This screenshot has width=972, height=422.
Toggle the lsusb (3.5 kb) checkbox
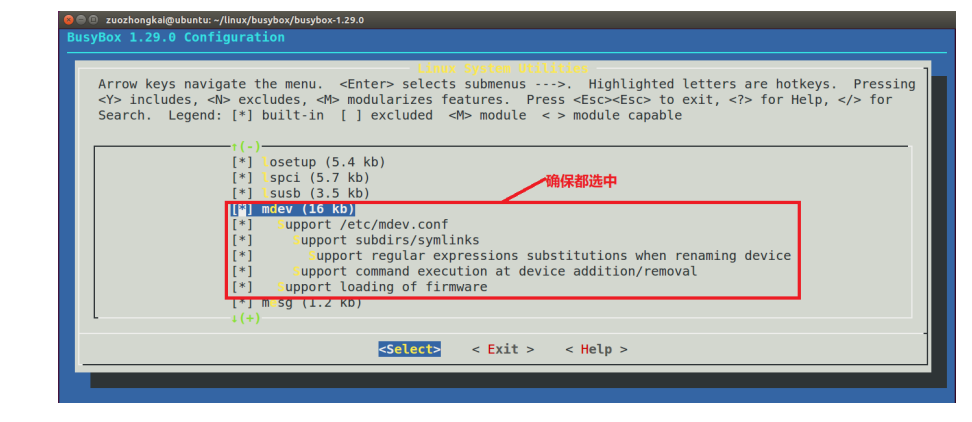click(242, 193)
